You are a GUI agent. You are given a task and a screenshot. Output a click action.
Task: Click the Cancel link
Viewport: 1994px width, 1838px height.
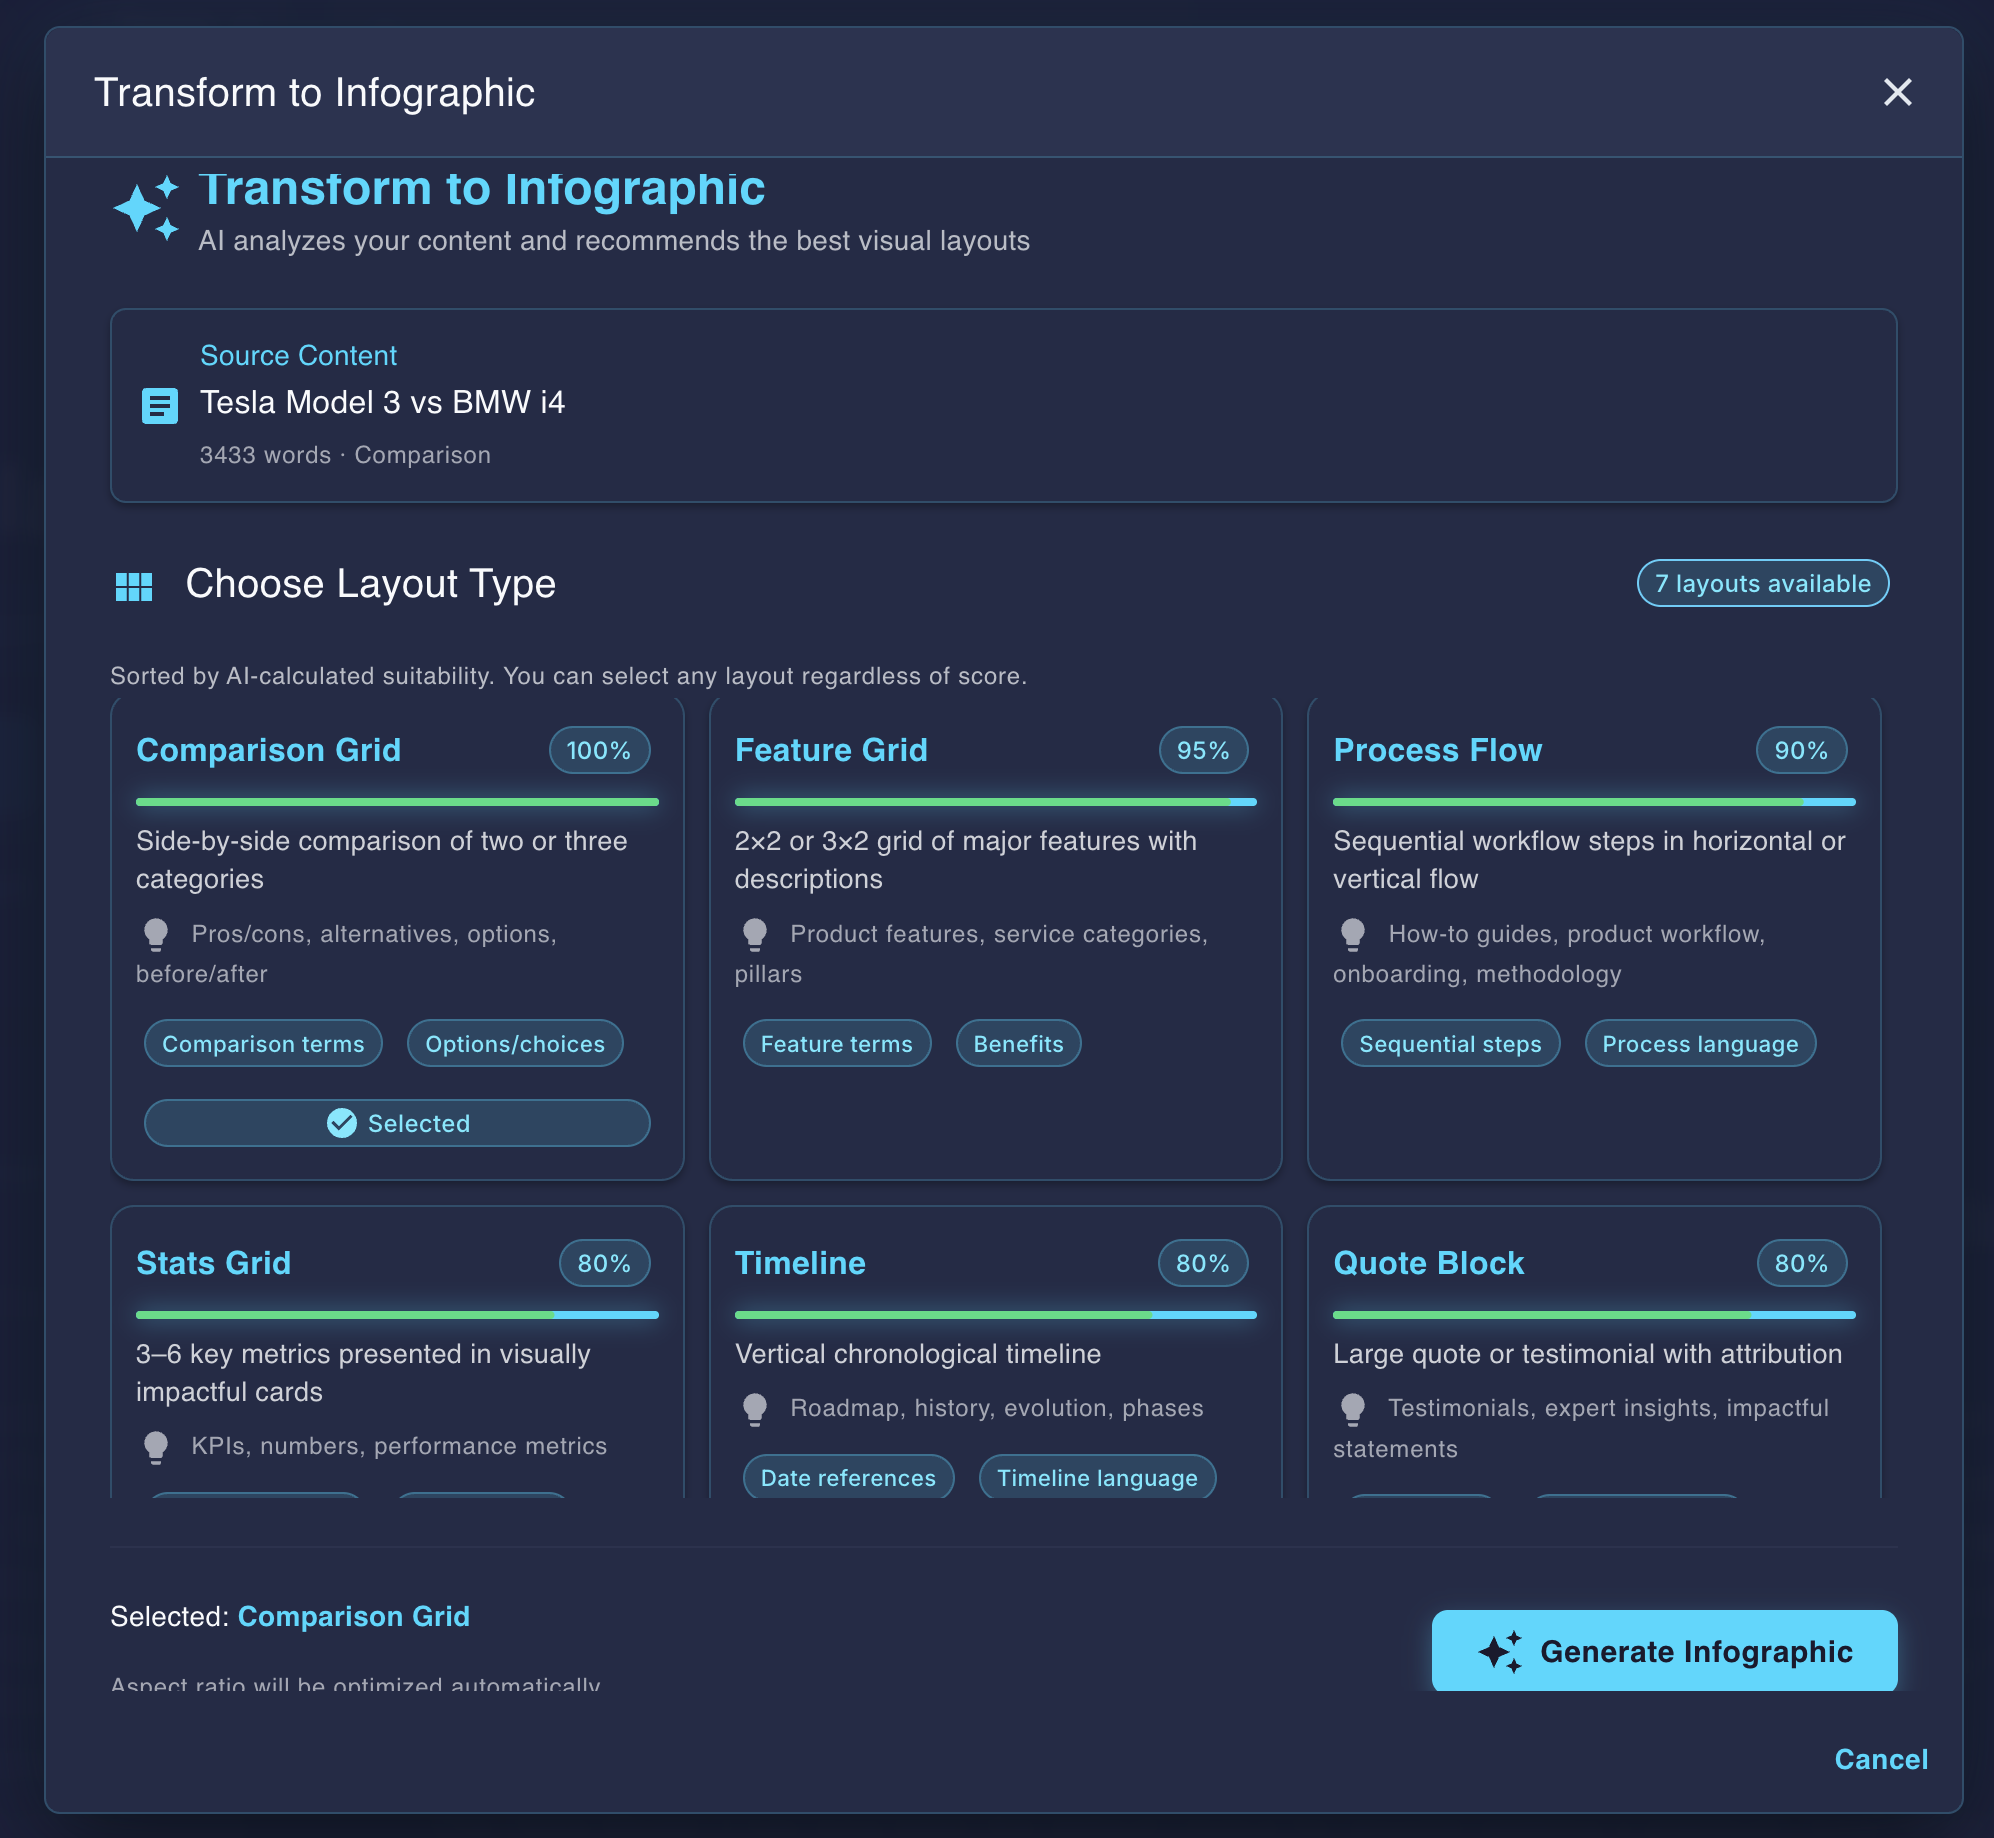[1881, 1759]
